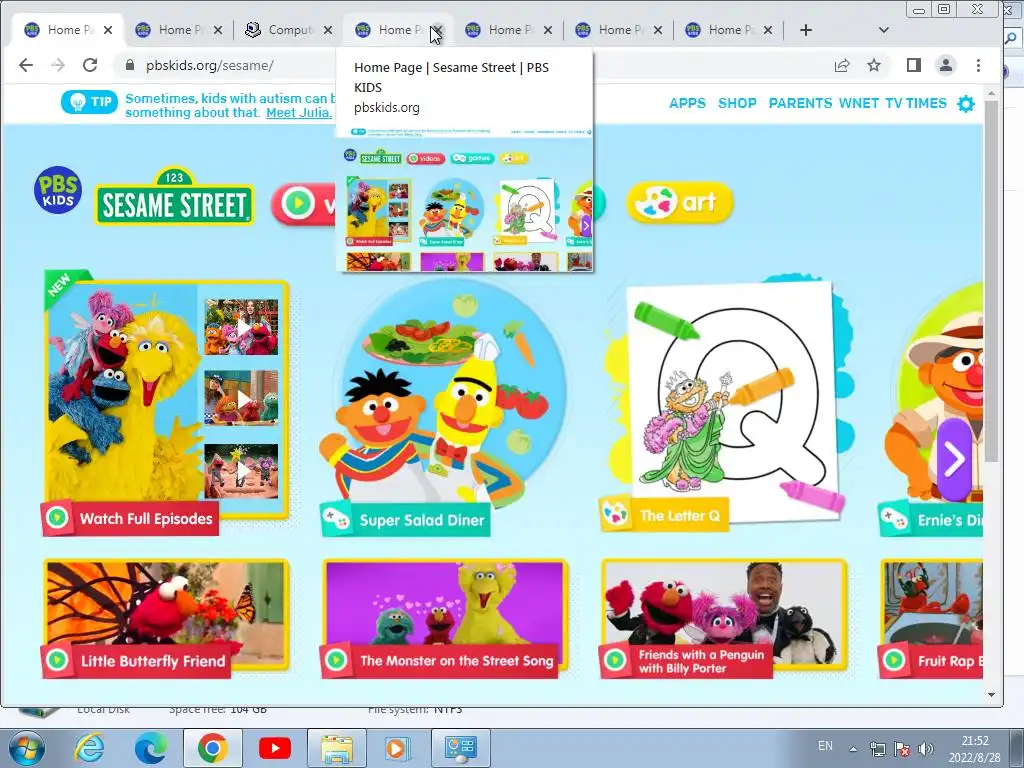
Task: Open the PARENTS link
Action: tap(800, 103)
